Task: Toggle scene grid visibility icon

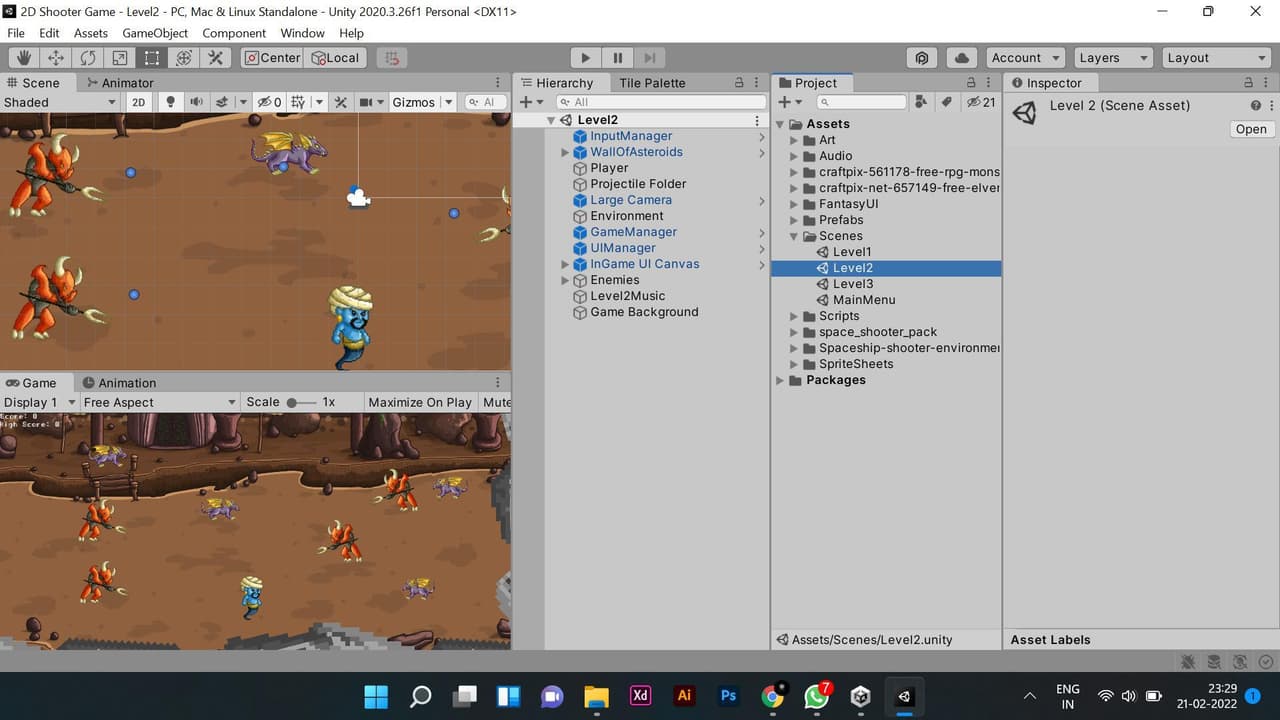Action: [x=297, y=102]
